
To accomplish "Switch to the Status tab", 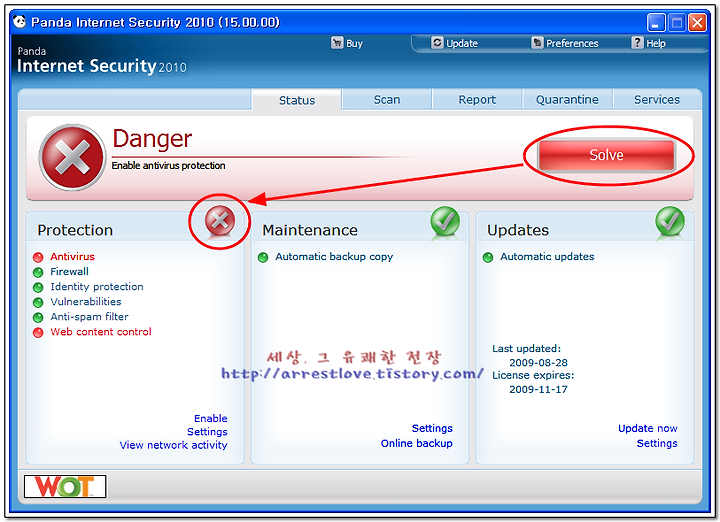I will click(297, 100).
